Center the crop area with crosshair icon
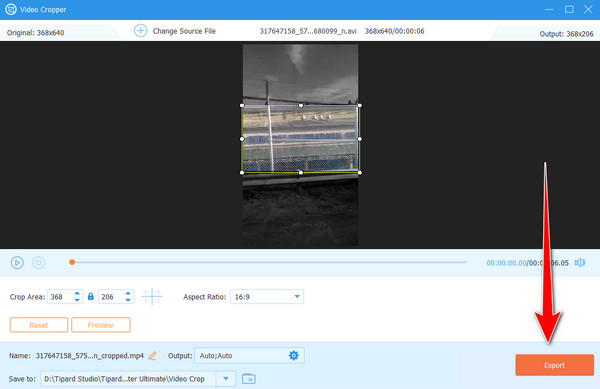The height and width of the screenshot is (389, 600). (x=152, y=296)
